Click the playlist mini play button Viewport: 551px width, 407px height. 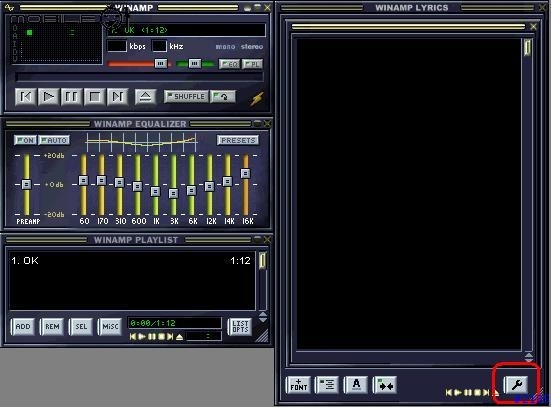142,337
